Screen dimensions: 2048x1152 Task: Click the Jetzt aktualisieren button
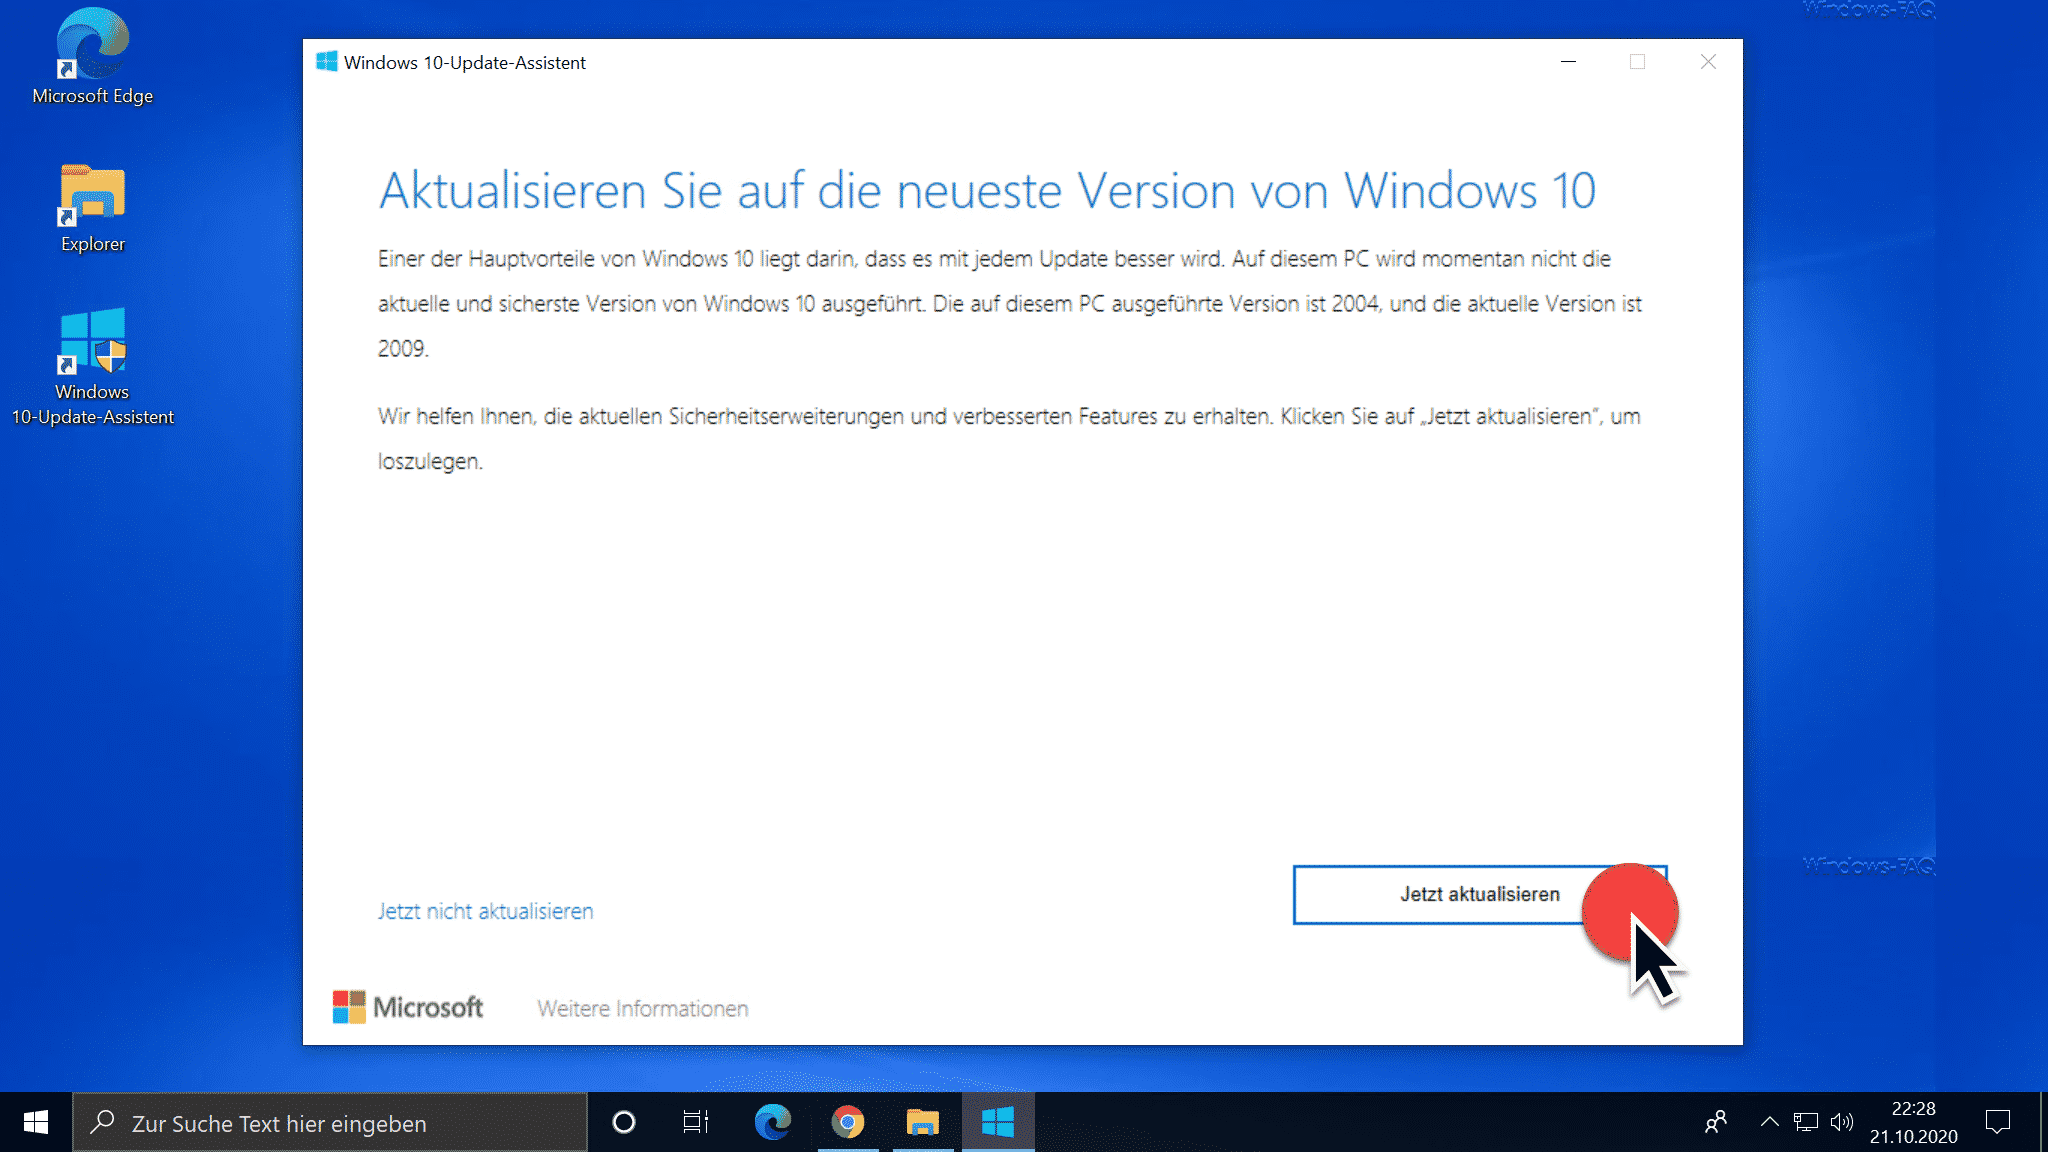click(1479, 894)
